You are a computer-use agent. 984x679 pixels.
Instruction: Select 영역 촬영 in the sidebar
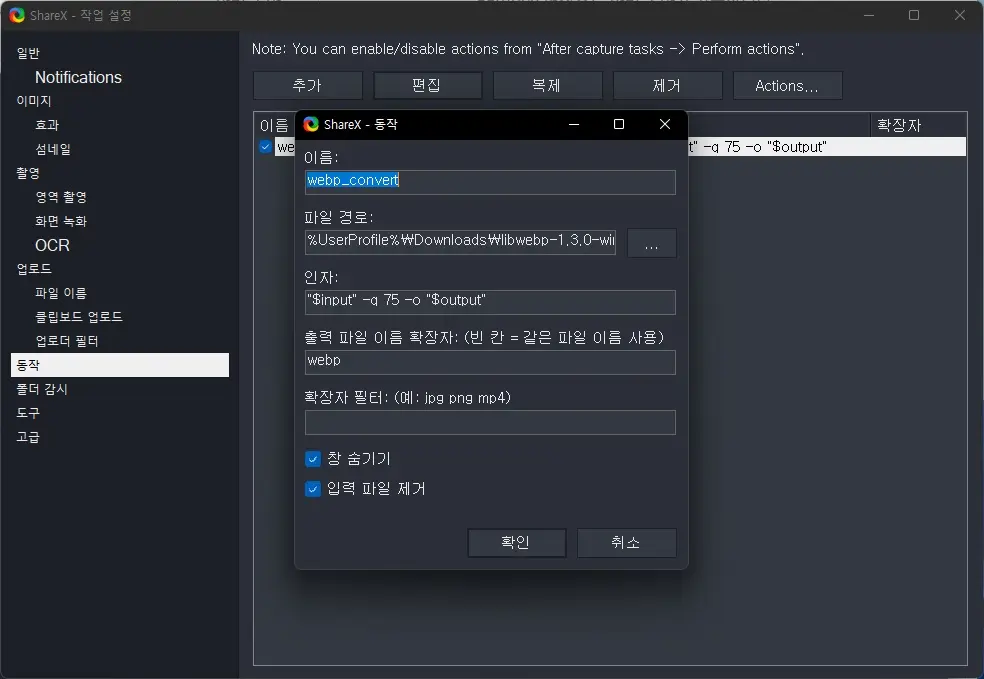61,197
